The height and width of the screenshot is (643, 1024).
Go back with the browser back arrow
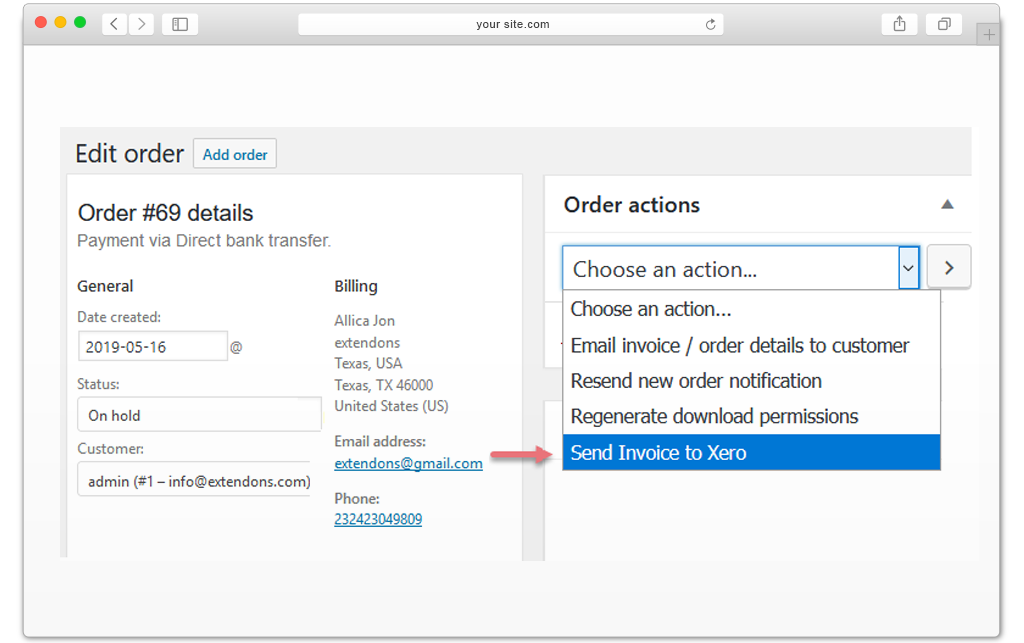(x=114, y=24)
